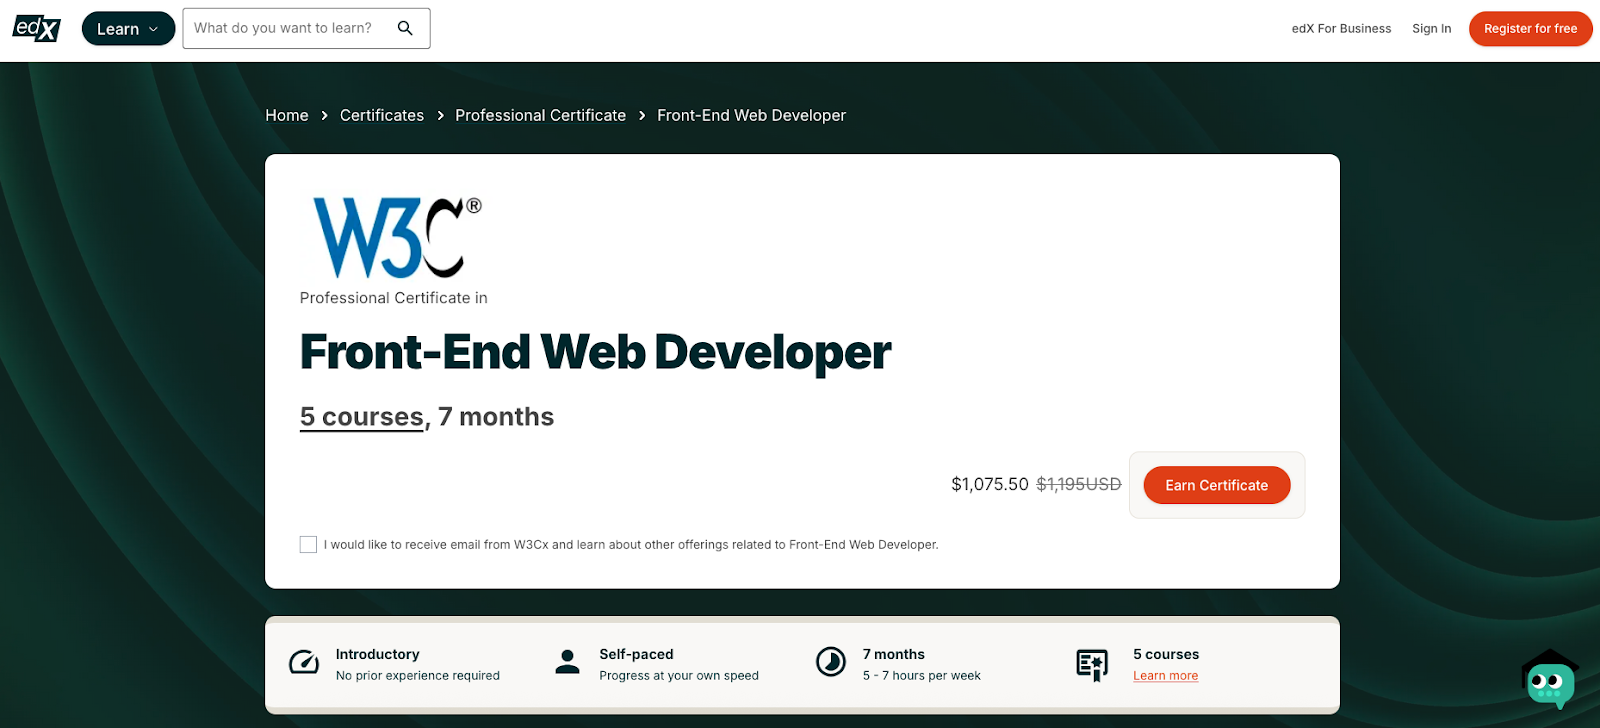The height and width of the screenshot is (728, 1600).
Task: Click 'Professional Certificate in' text
Action: (394, 298)
